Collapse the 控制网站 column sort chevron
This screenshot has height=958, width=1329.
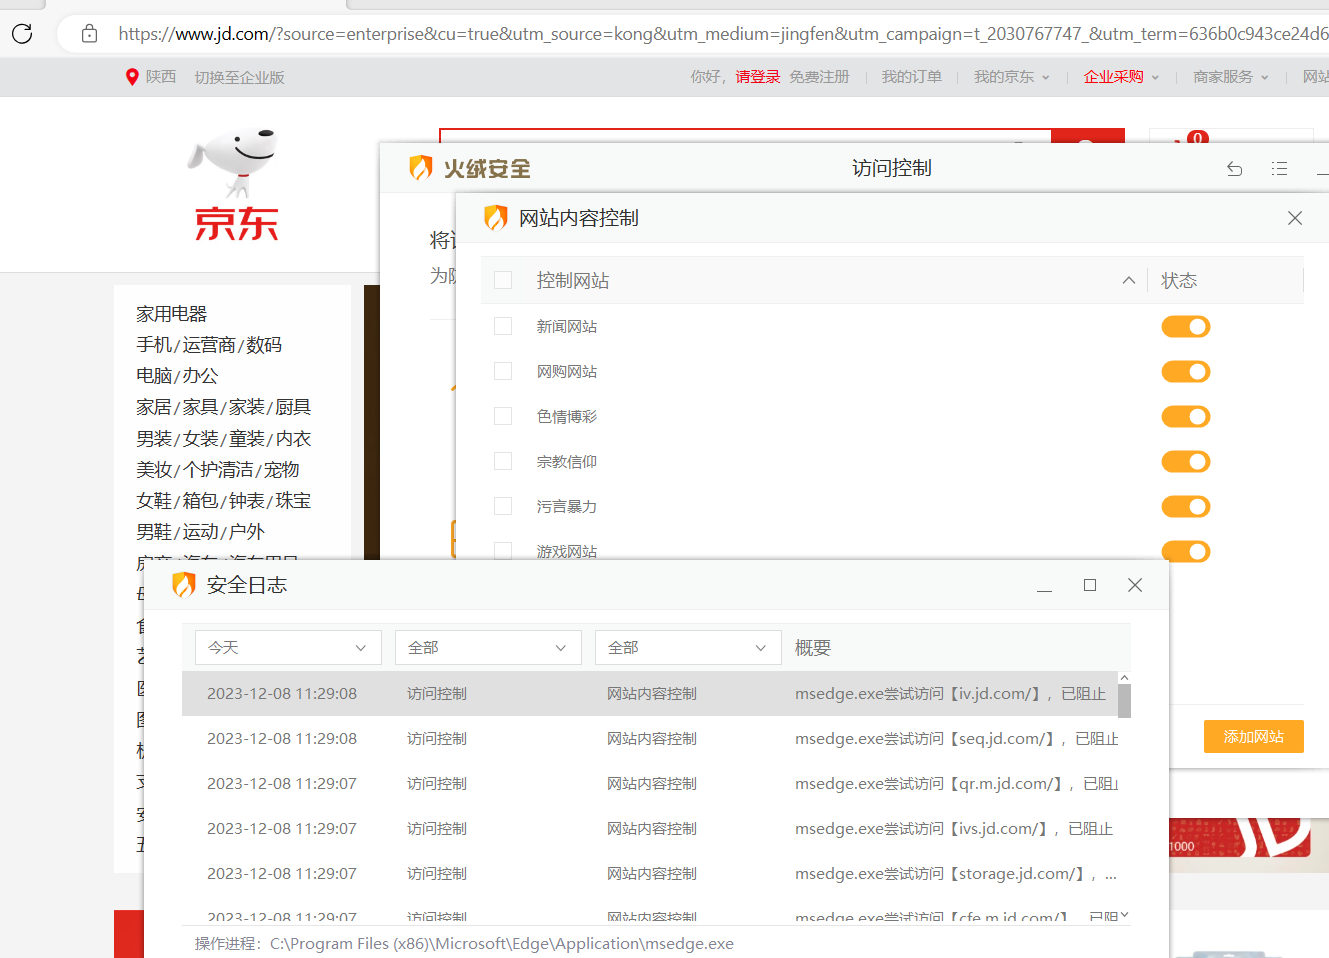pyautogui.click(x=1128, y=281)
